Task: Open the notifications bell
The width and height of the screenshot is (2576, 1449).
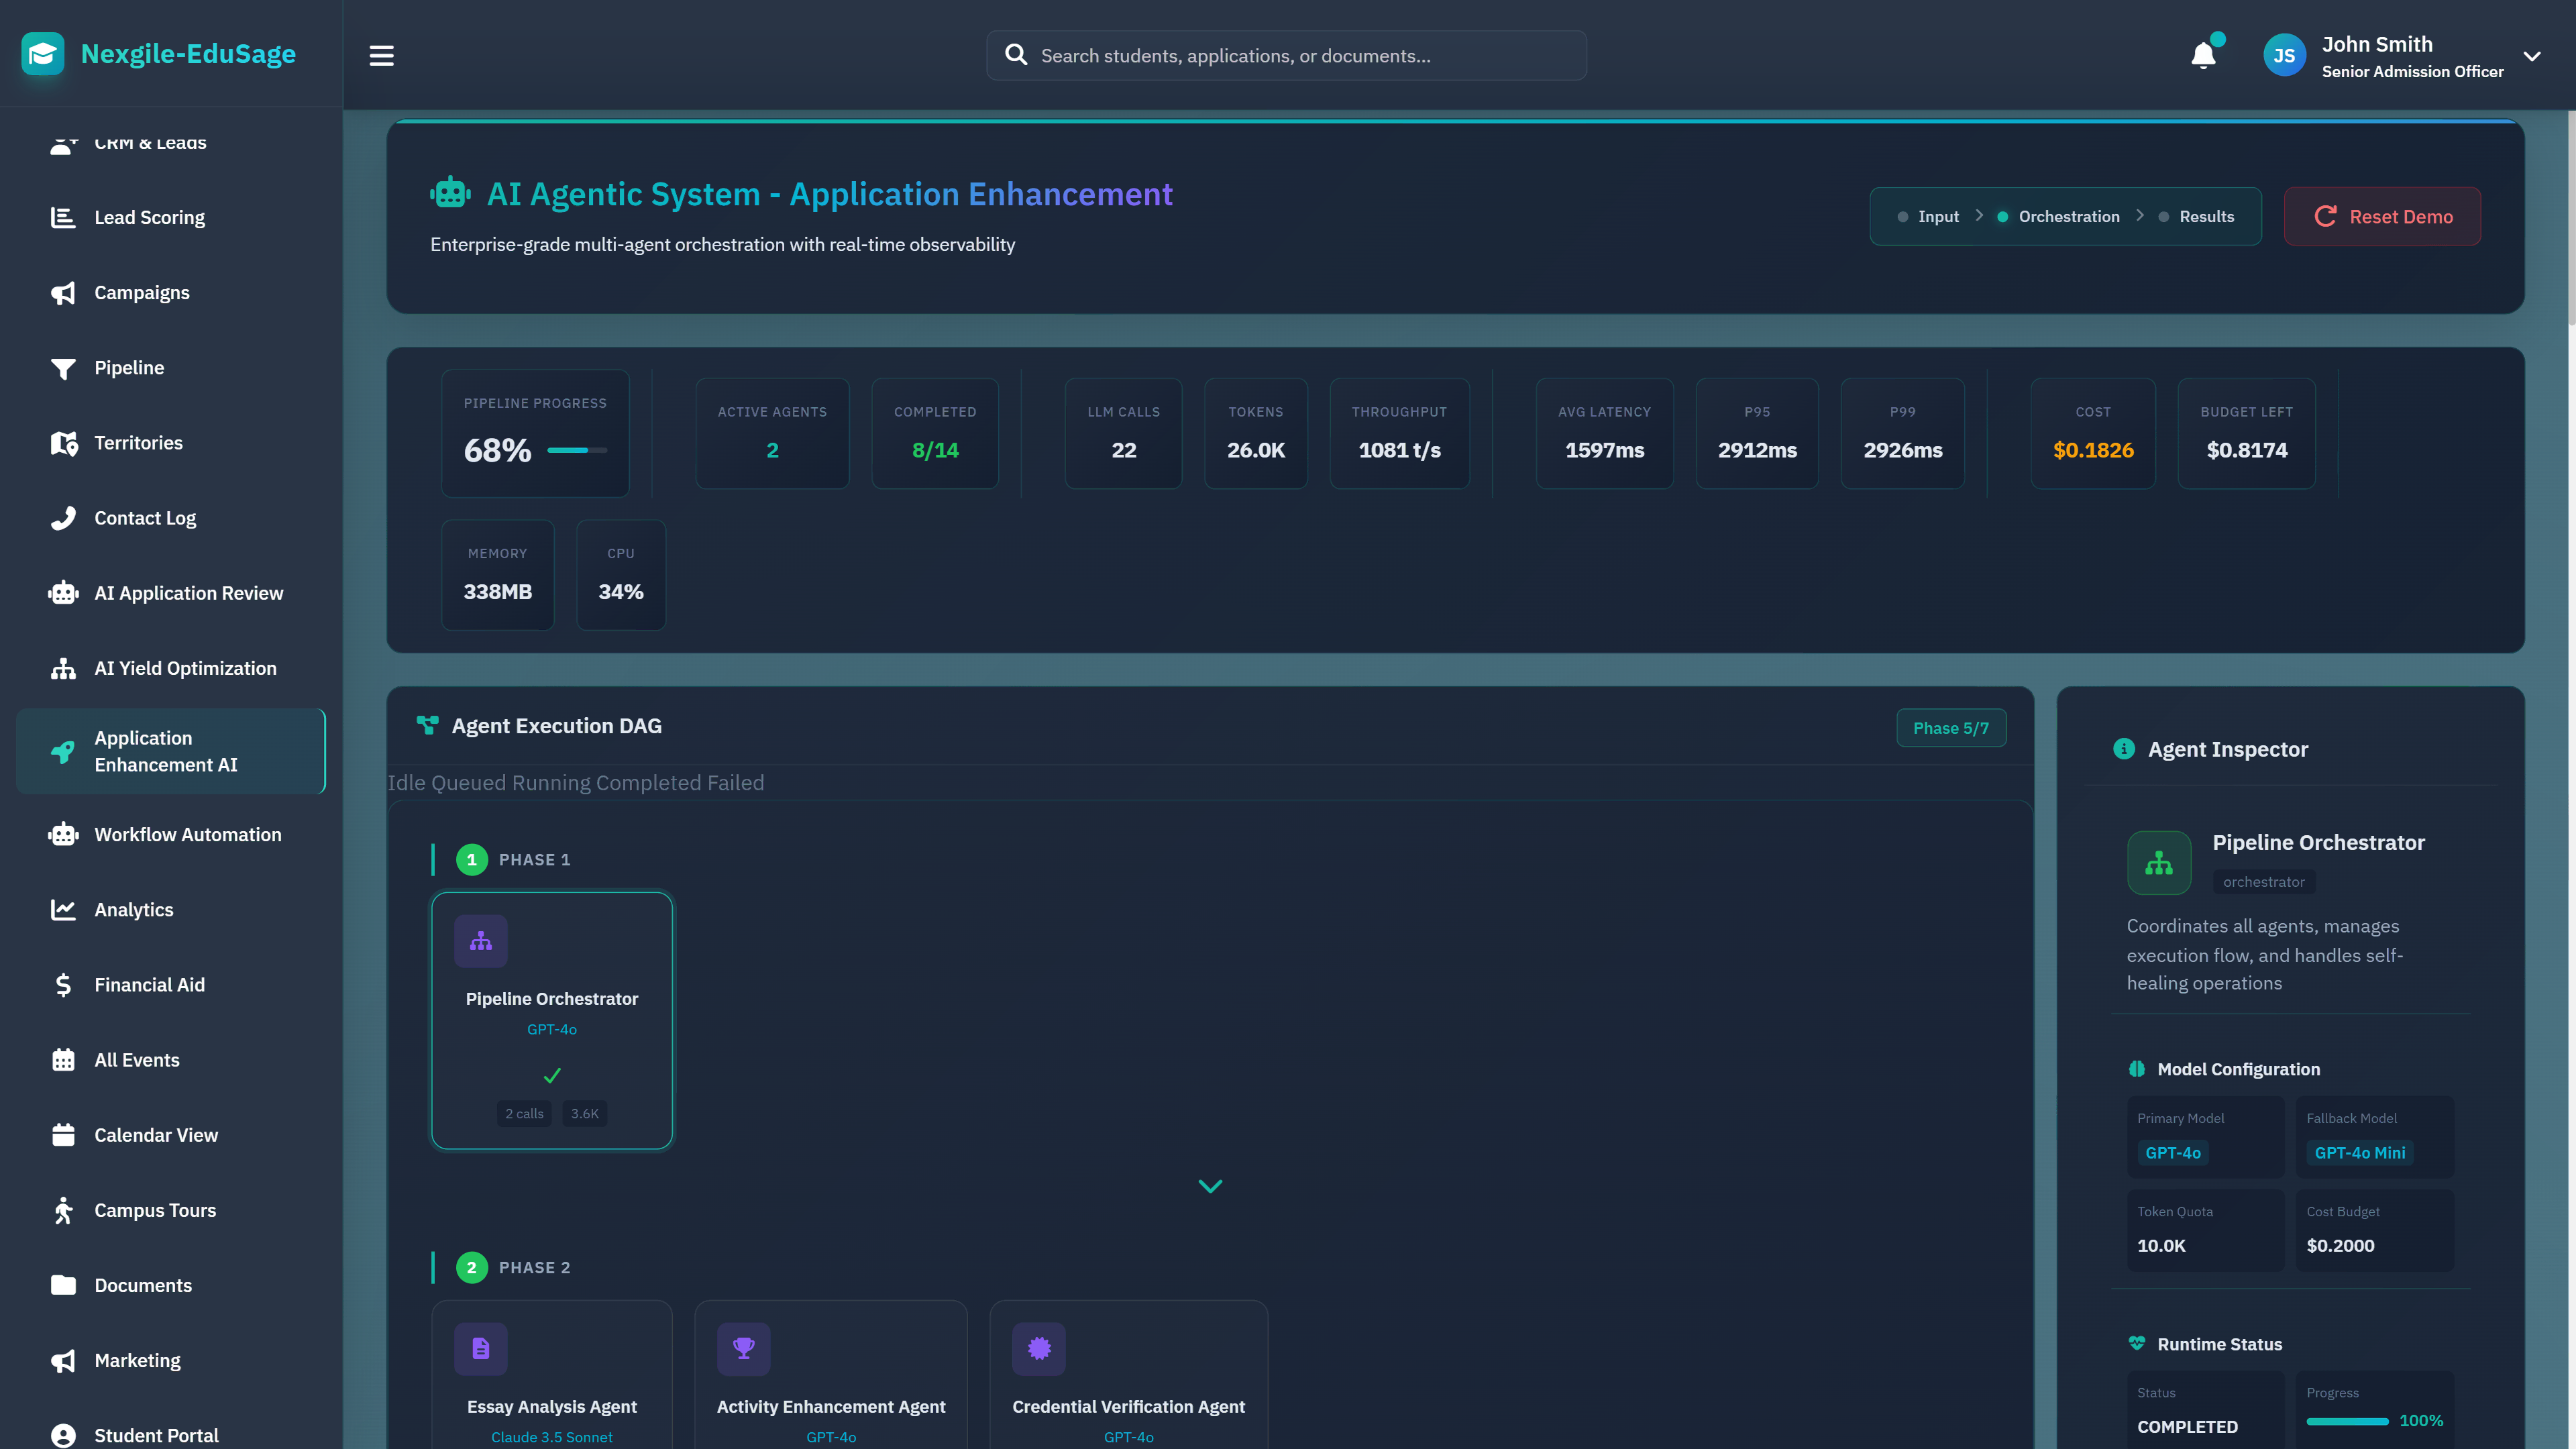Action: click(2203, 55)
